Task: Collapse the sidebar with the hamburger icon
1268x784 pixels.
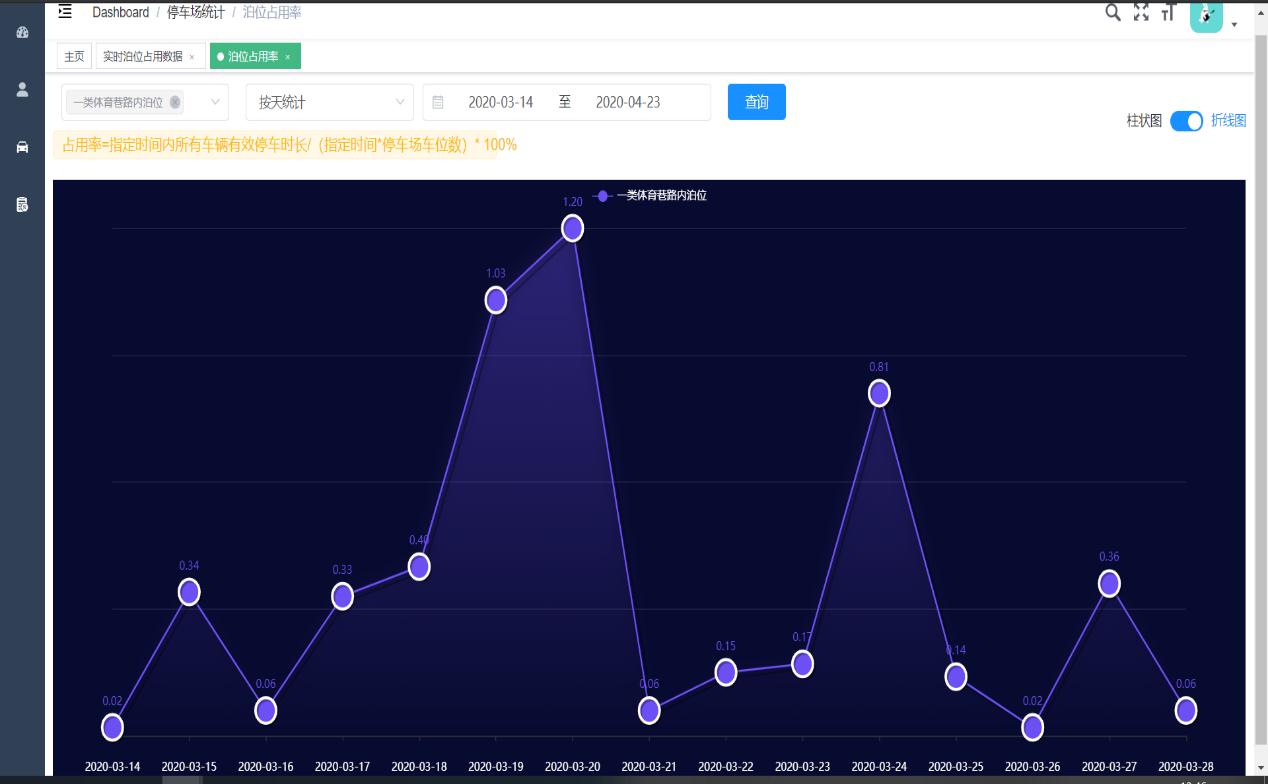Action: click(65, 12)
